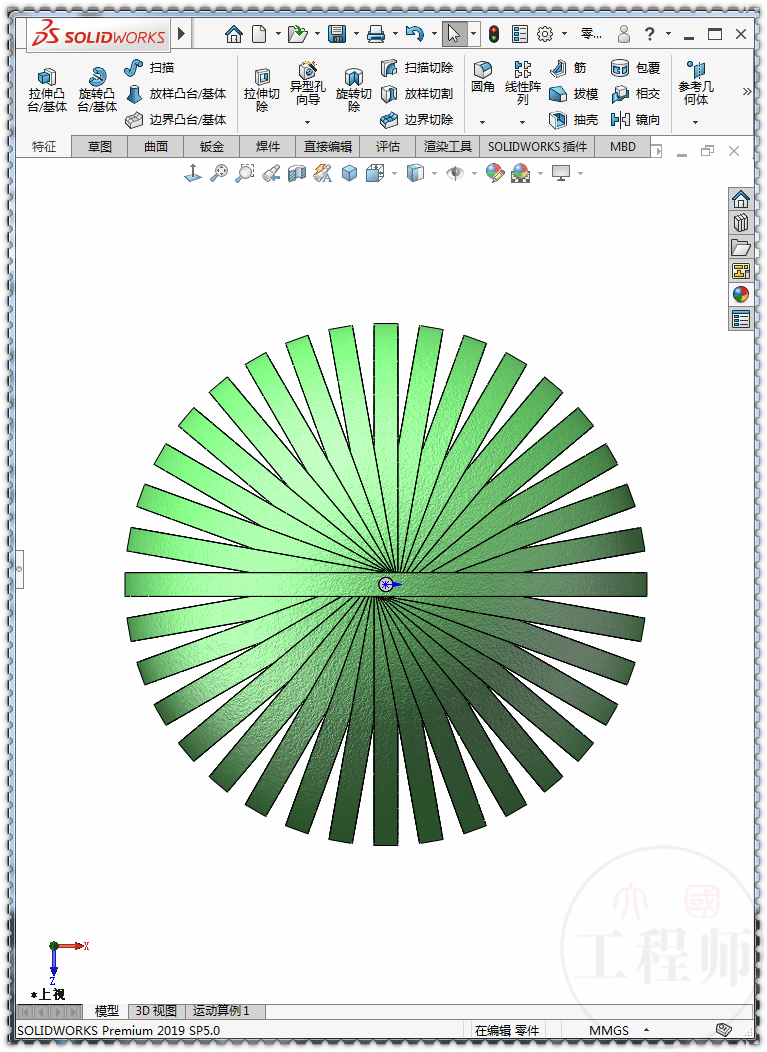Open SOLIDWORKS Resources in task pane
Image resolution: width=767 pixels, height=1052 pixels.
tap(741, 199)
